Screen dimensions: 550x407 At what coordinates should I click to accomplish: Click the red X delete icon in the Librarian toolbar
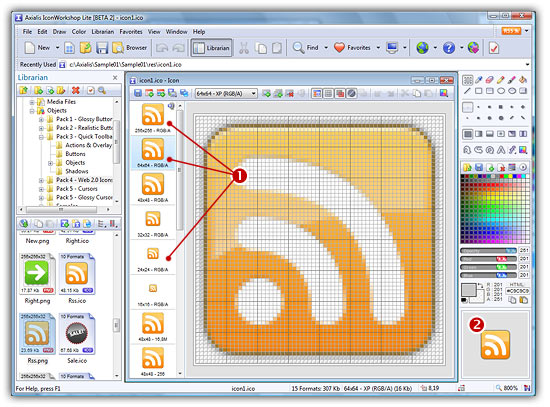(x=75, y=91)
